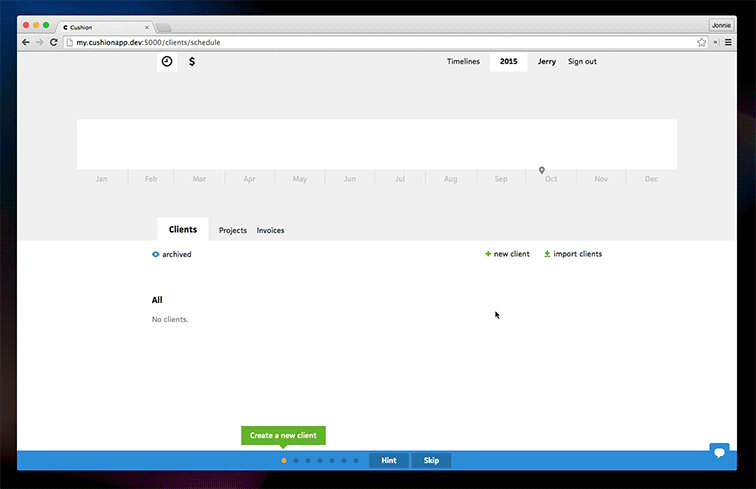Click the Jonnie profile button
756x489 pixels.
721,25
